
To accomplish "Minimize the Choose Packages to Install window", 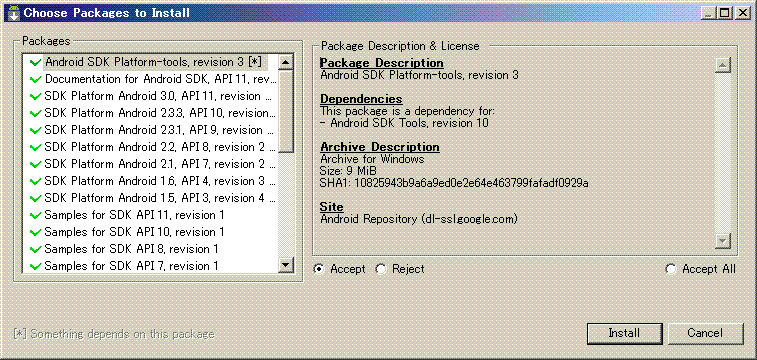I will point(709,13).
